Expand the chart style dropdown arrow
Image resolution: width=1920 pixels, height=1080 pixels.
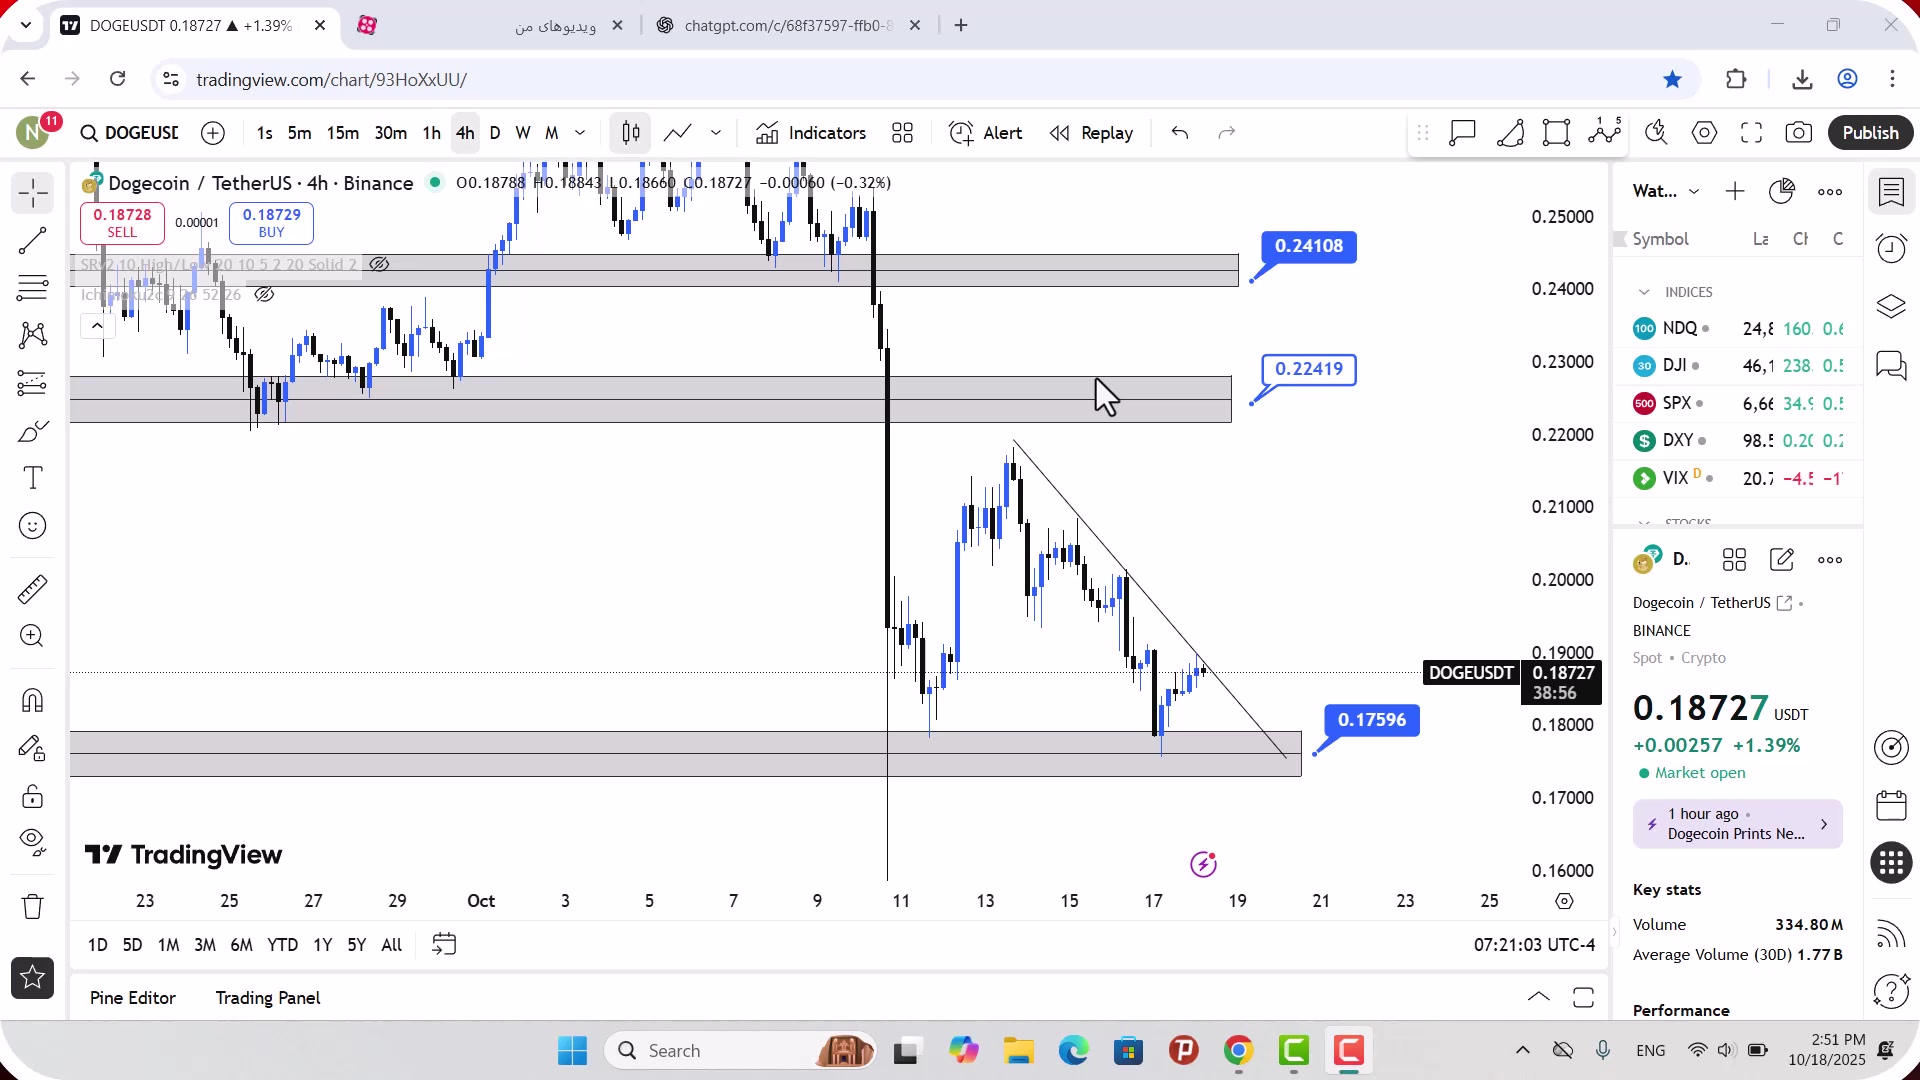[x=716, y=133]
